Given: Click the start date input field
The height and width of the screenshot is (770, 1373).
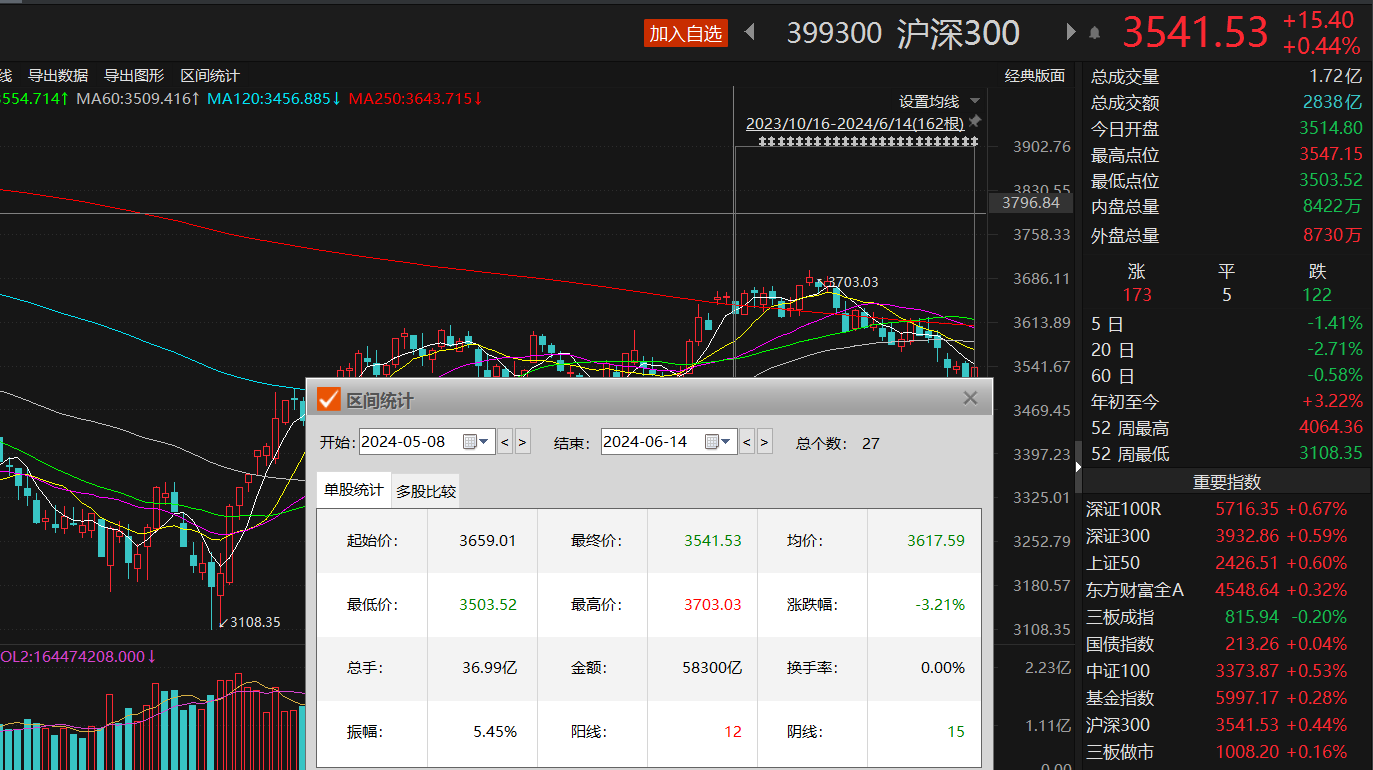Looking at the screenshot, I should pyautogui.click(x=410, y=442).
